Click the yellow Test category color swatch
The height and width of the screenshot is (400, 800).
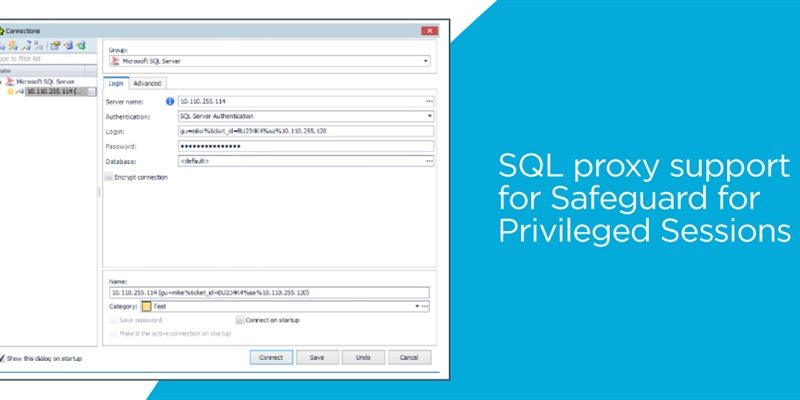[146, 307]
